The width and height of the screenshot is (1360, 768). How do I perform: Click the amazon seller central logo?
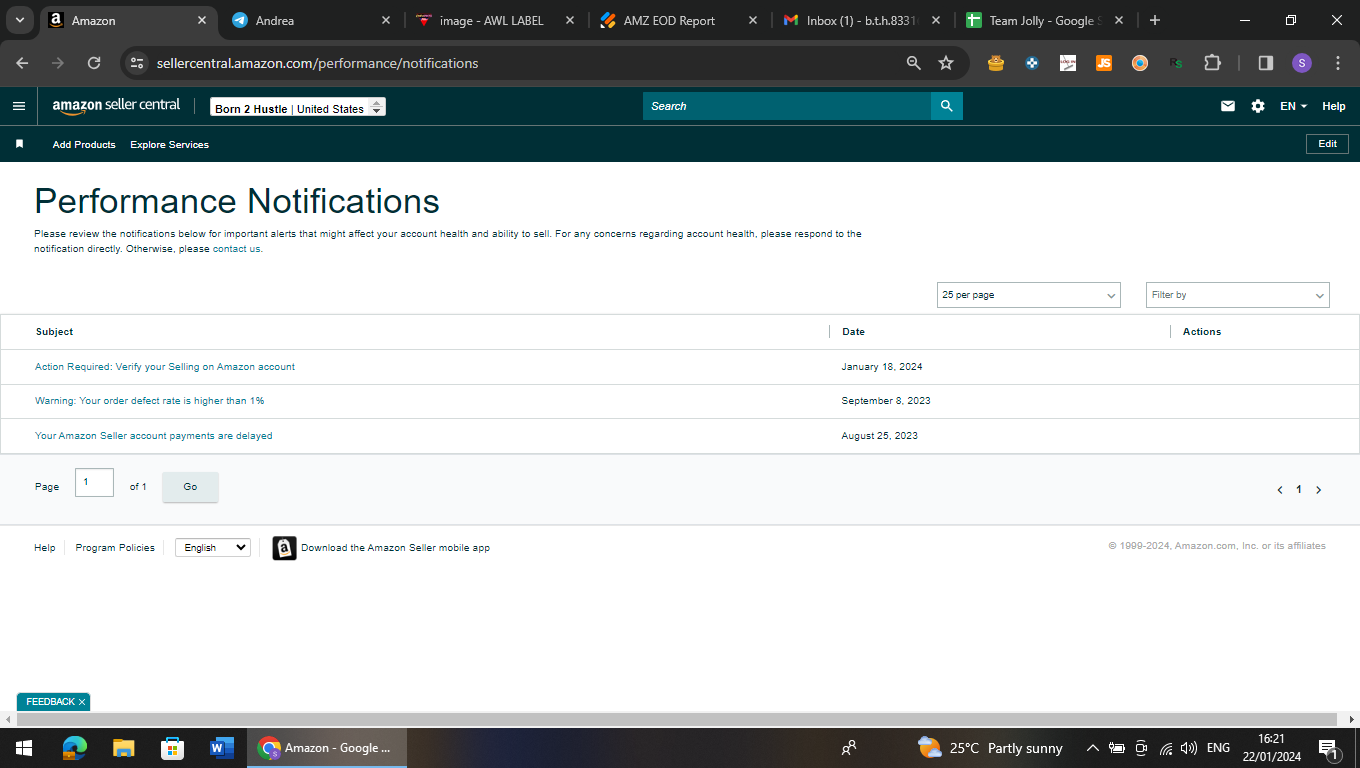click(116, 106)
